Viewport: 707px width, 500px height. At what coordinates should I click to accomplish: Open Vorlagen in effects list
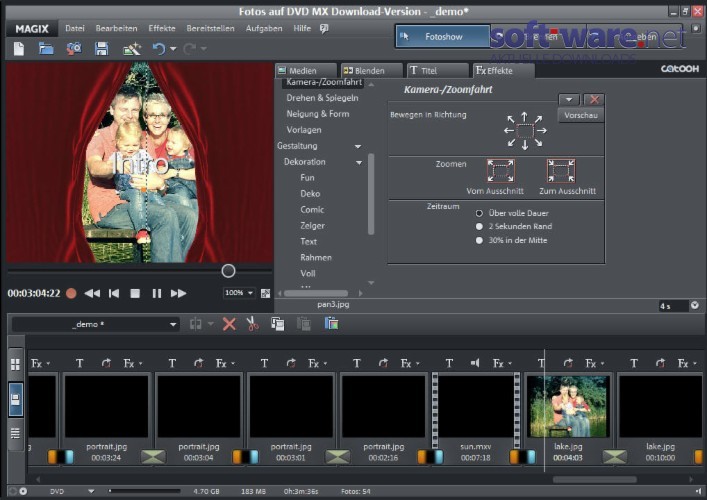tap(304, 130)
